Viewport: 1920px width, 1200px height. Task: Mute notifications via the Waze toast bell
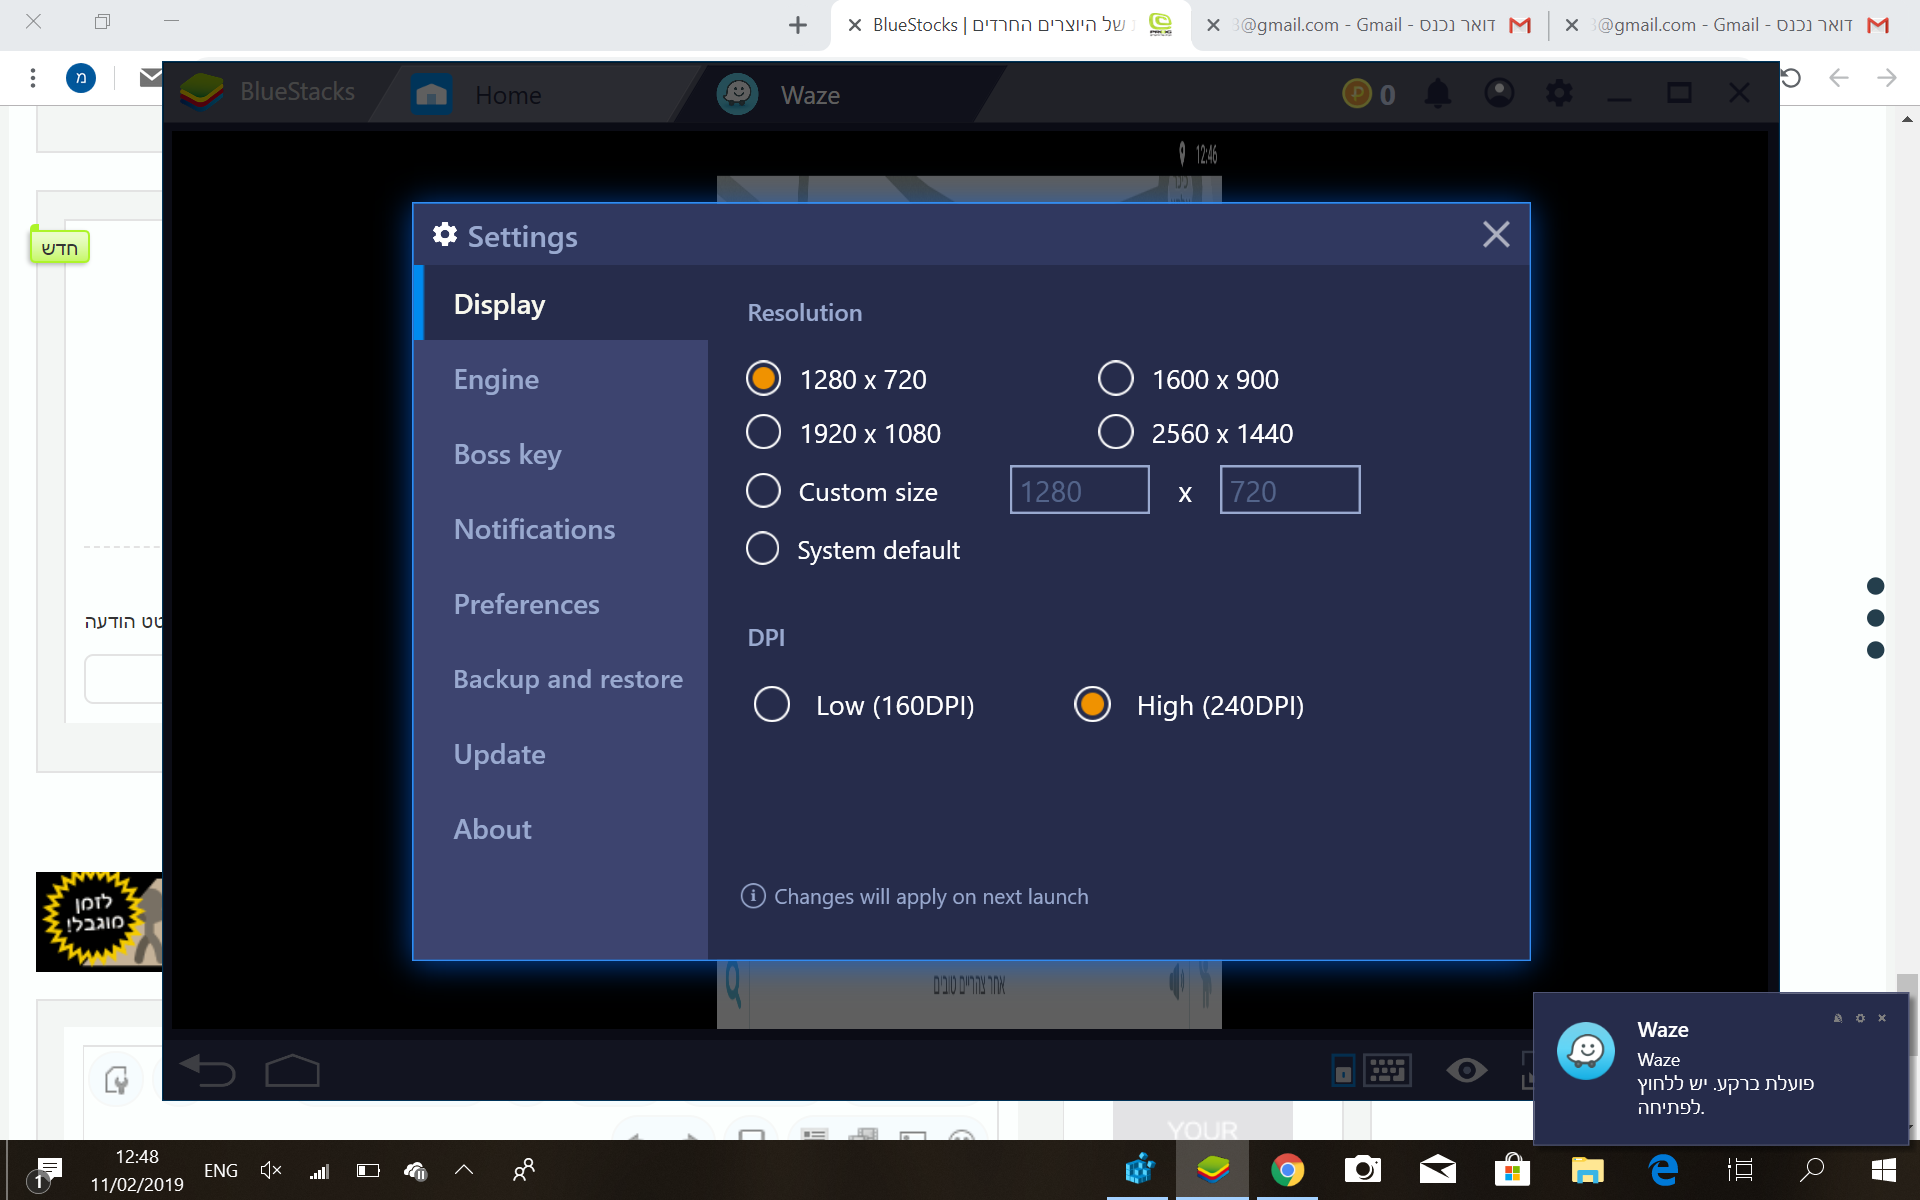tap(1838, 1018)
